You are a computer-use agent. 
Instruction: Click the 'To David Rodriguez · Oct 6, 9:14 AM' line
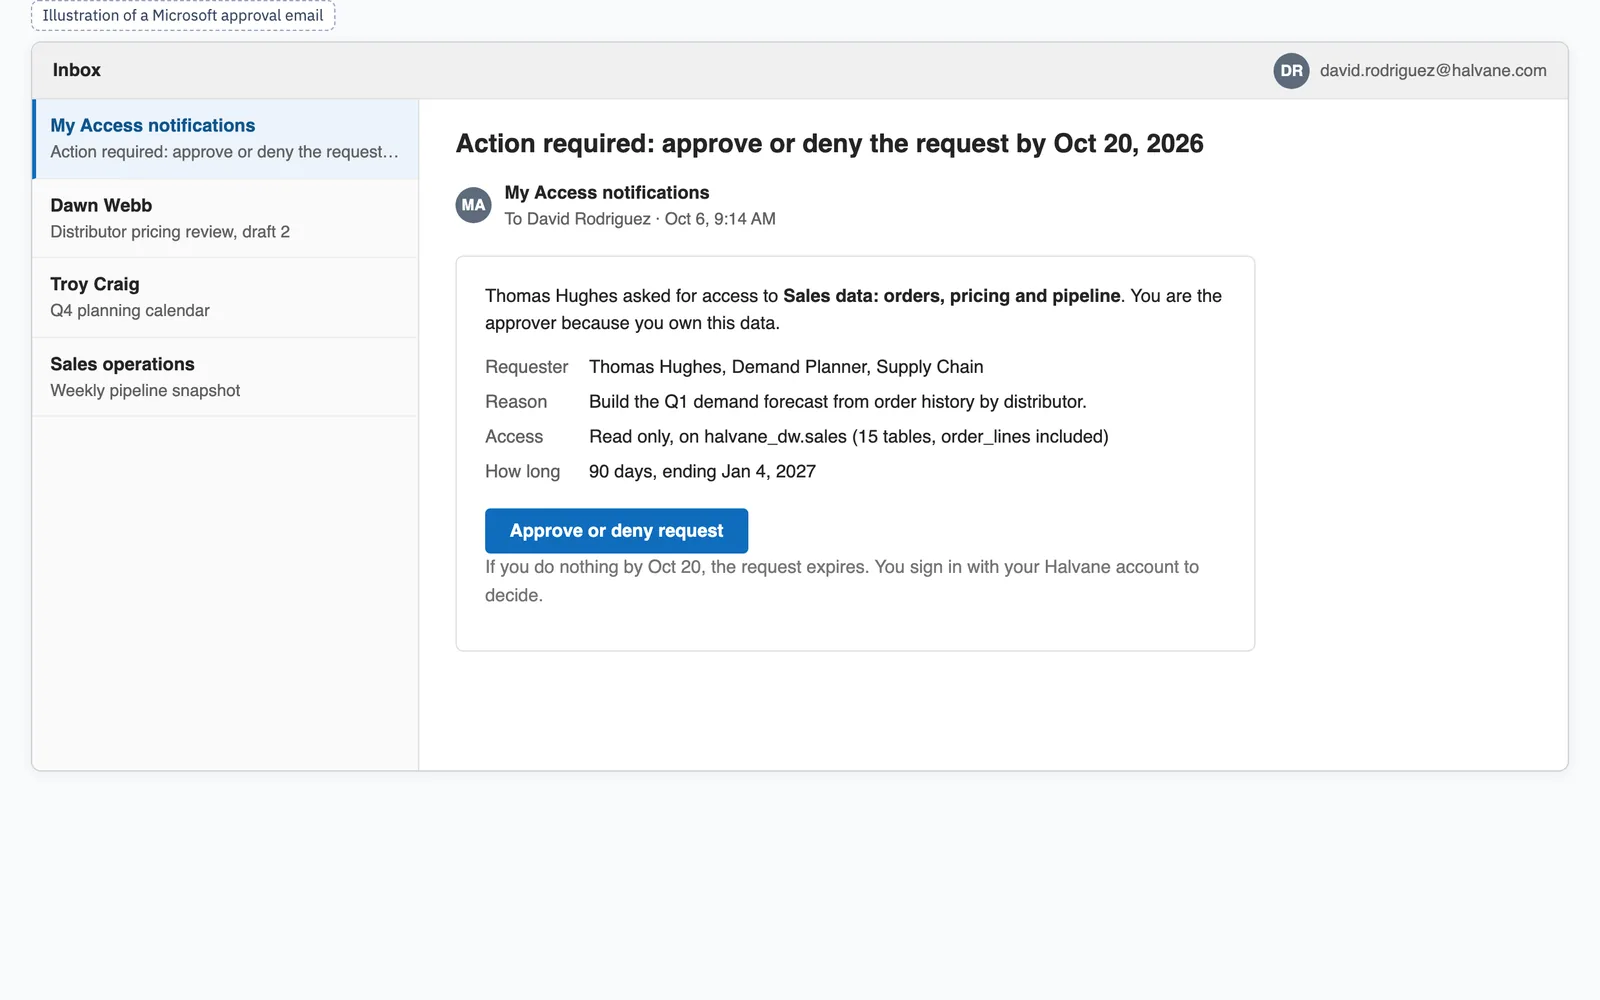[640, 219]
